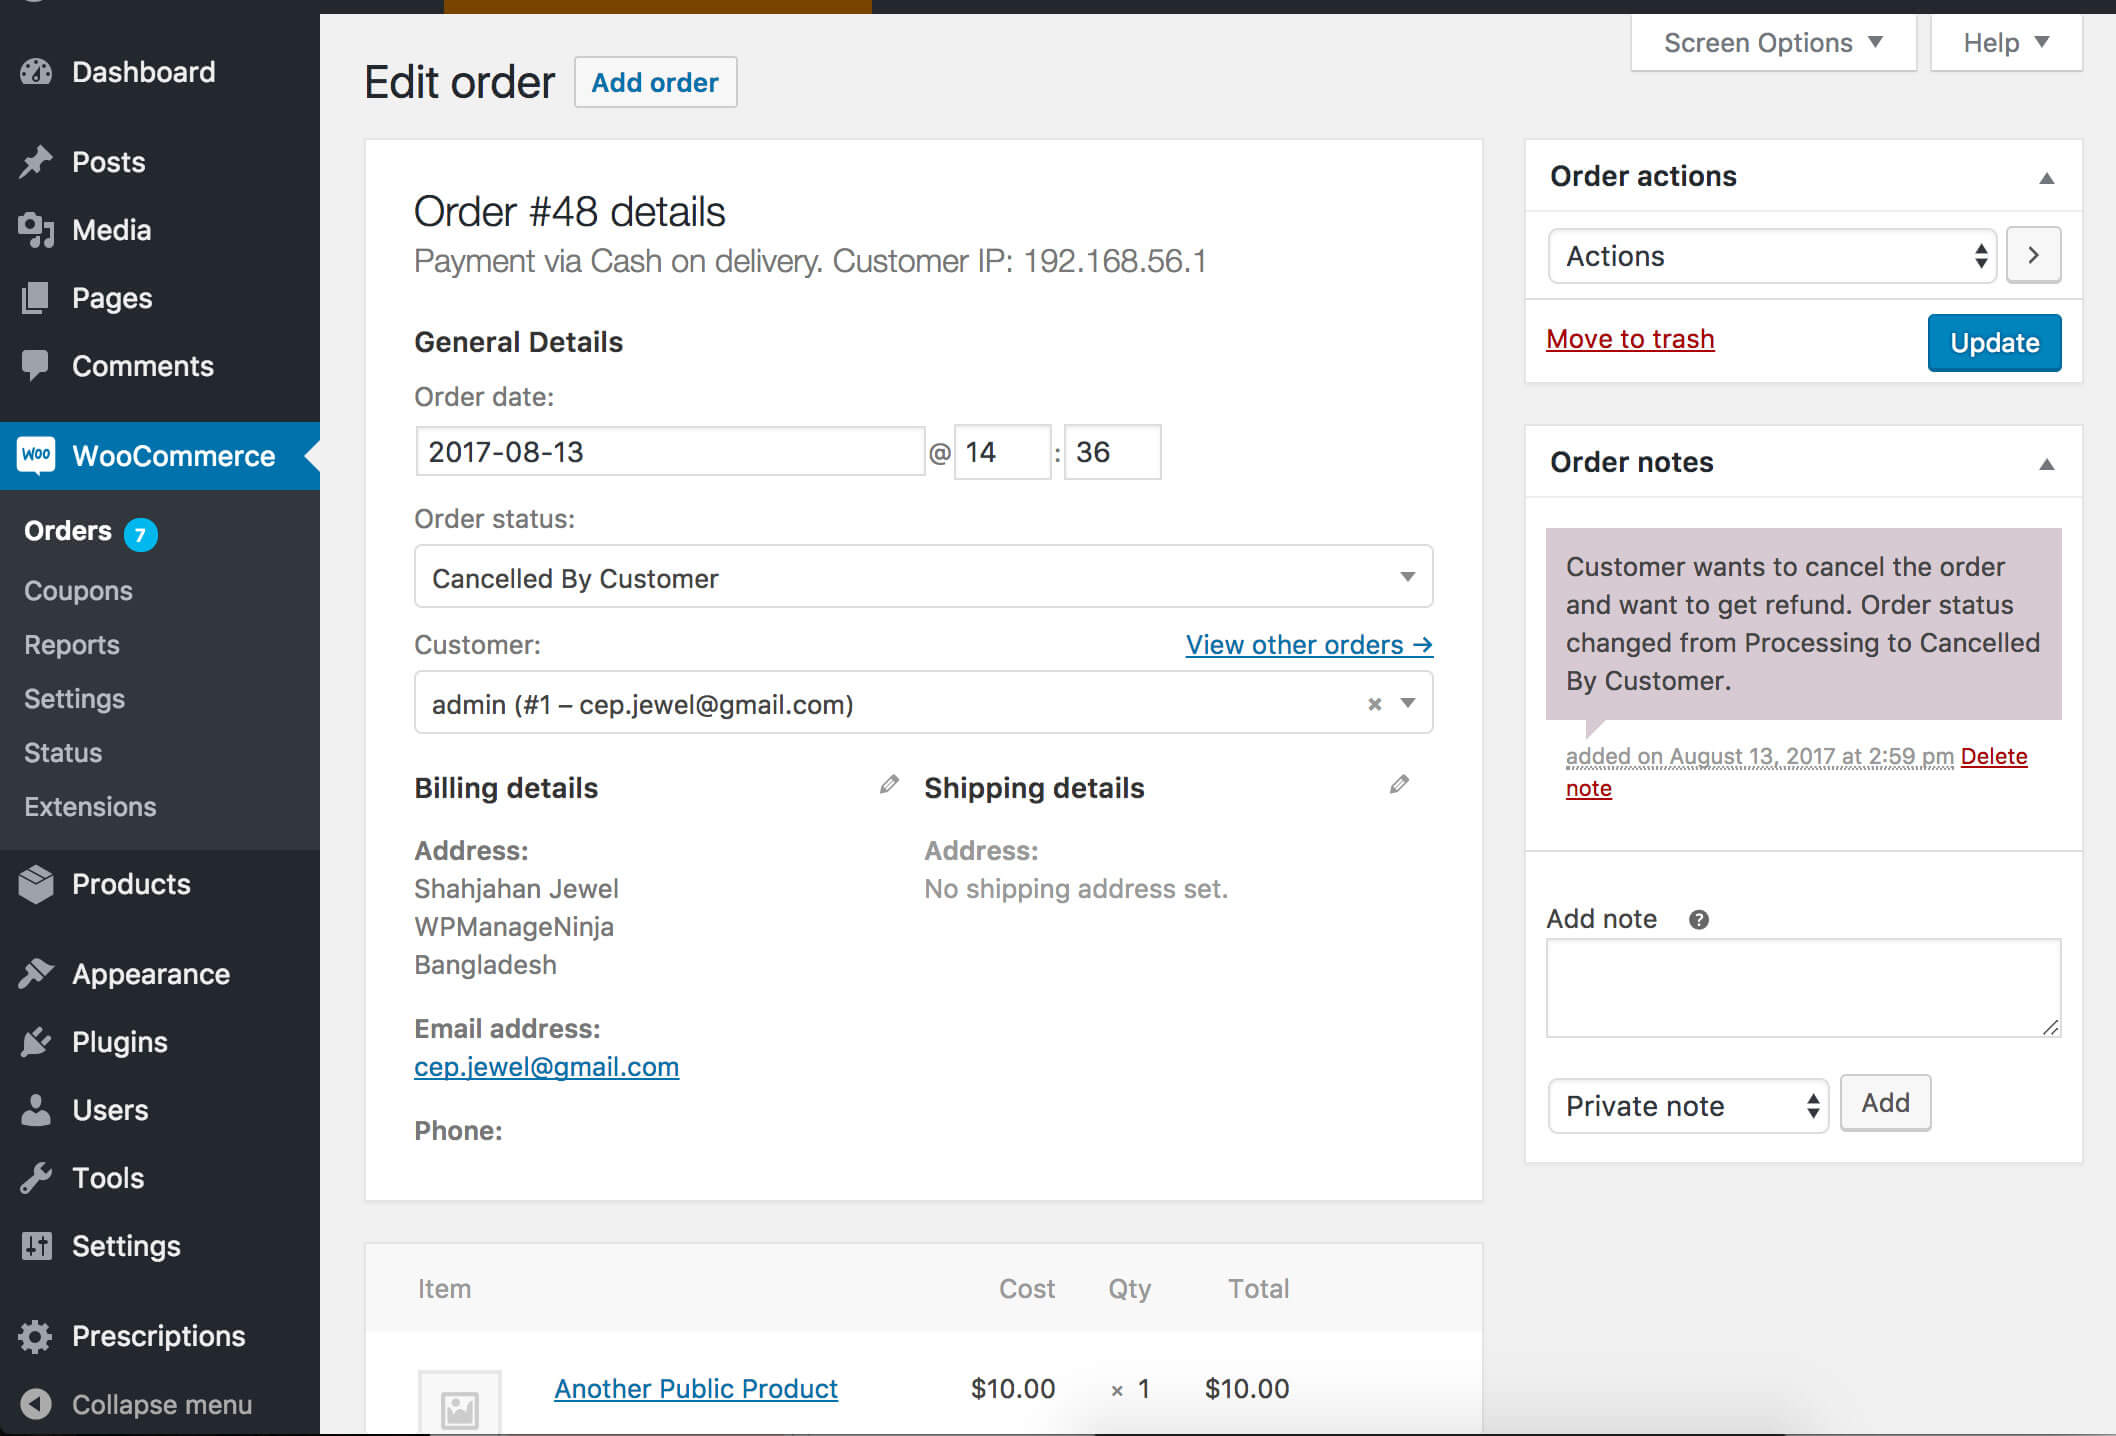Click the Tools wrench icon
The height and width of the screenshot is (1436, 2116).
coord(36,1178)
